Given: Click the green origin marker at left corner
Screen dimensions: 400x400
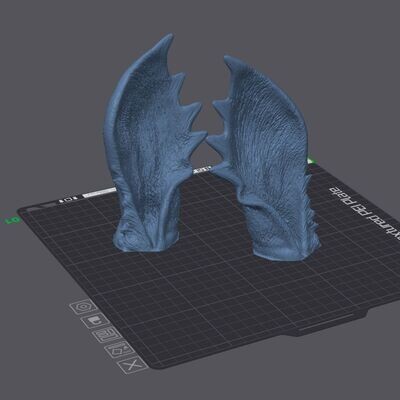Looking at the screenshot, I should (15, 220).
